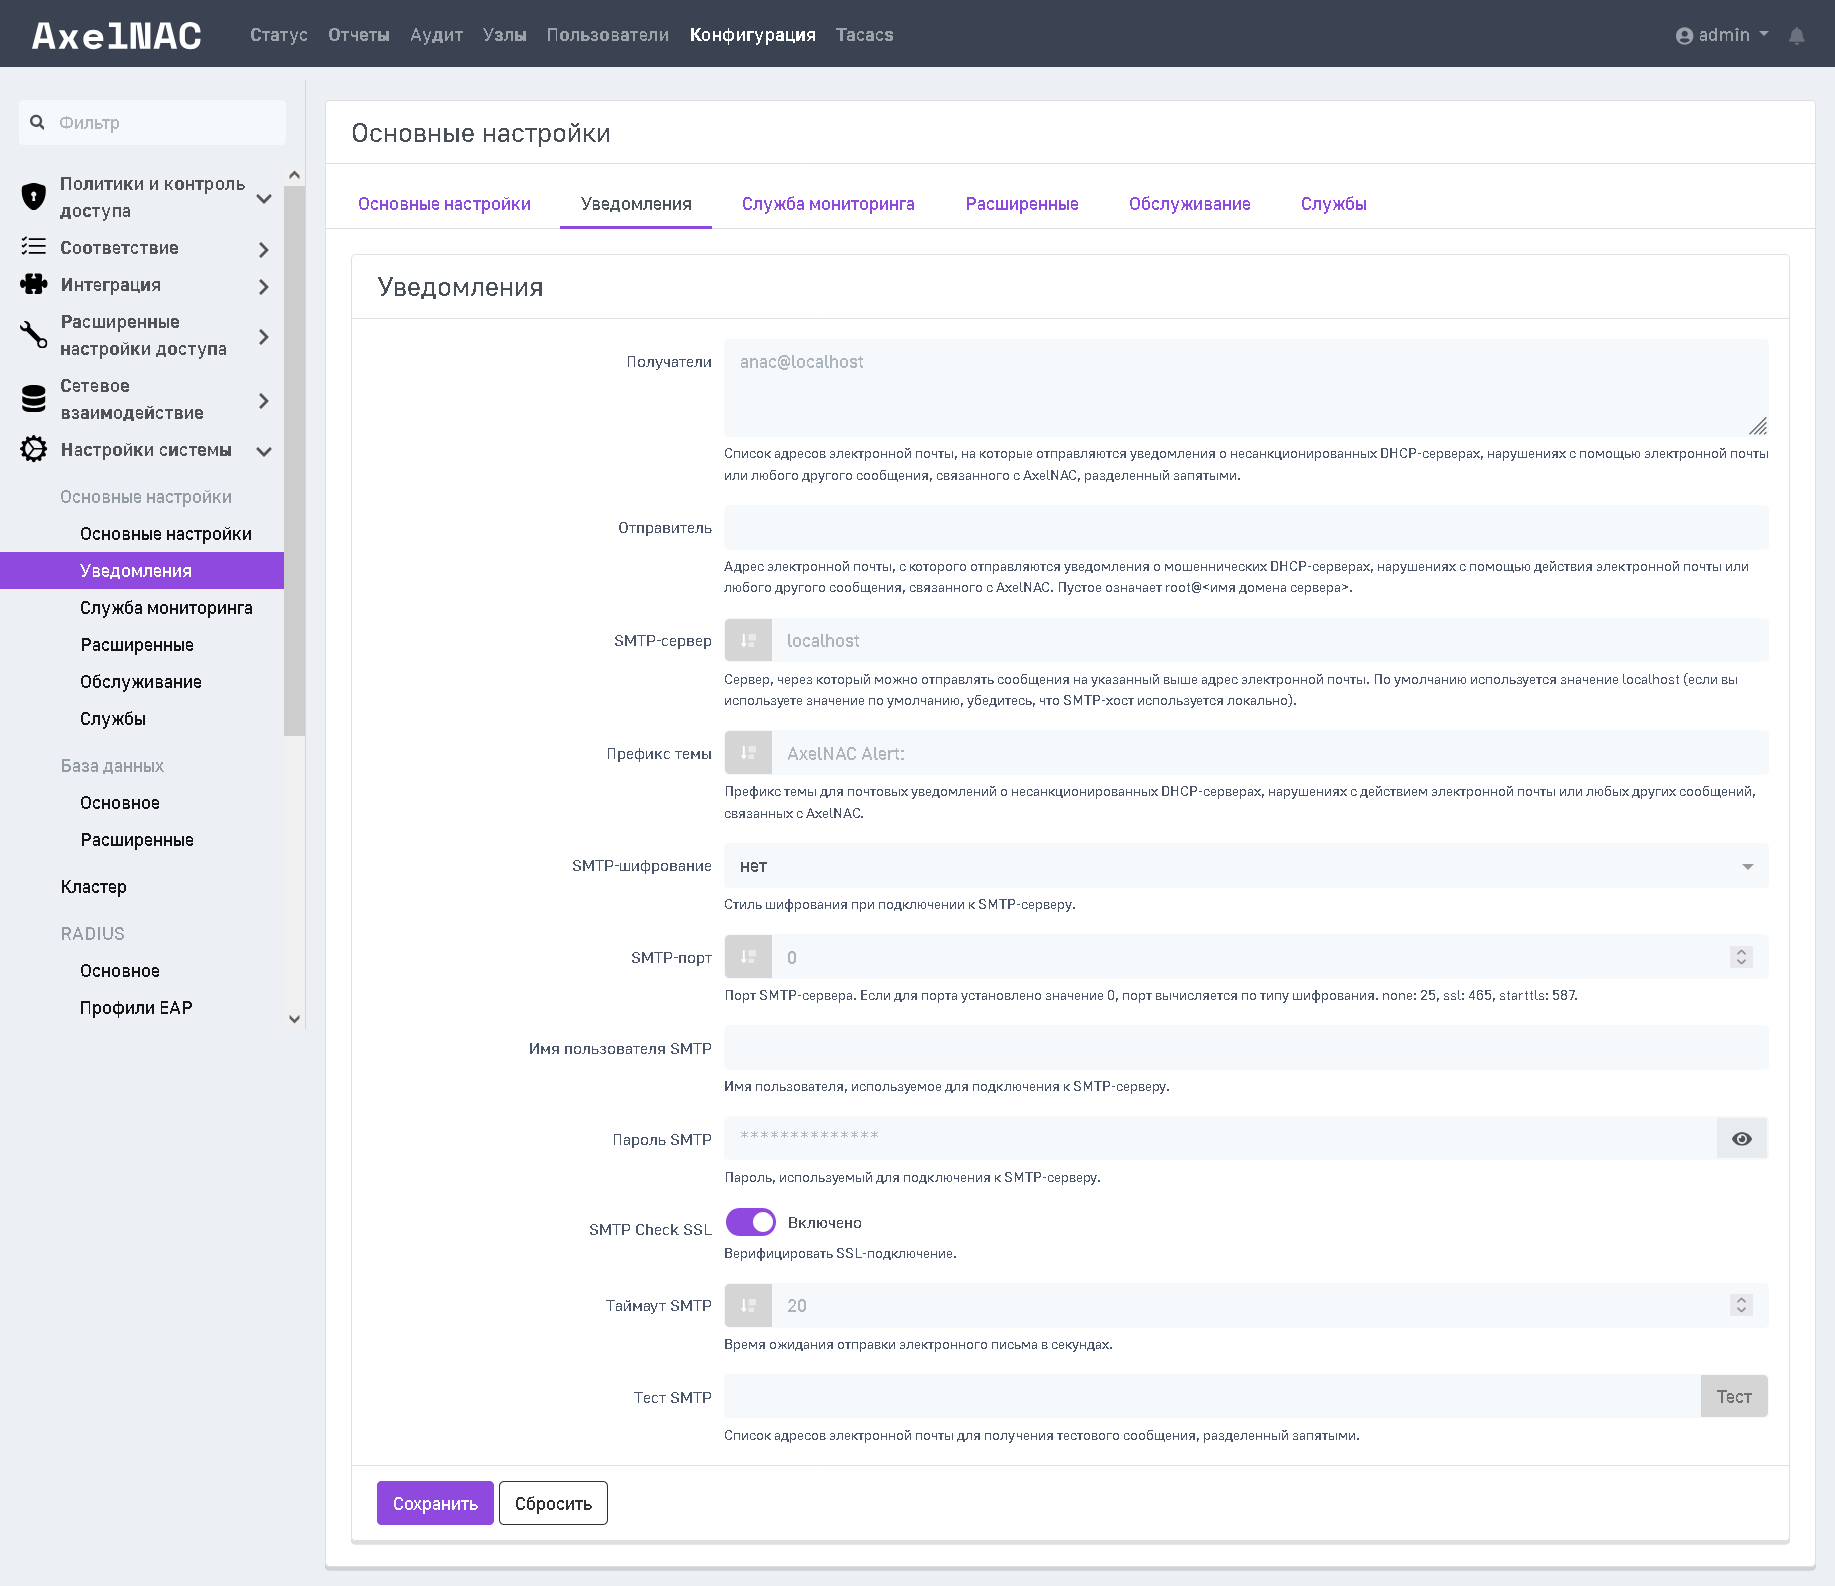Image resolution: width=1835 pixels, height=1586 pixels.
Task: Click the sidebar scroll up arrow
Action: (294, 175)
